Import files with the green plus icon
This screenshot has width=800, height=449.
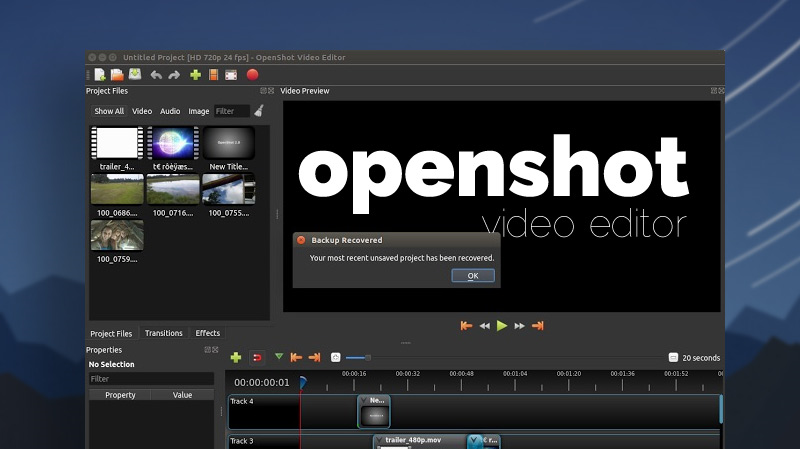point(195,74)
